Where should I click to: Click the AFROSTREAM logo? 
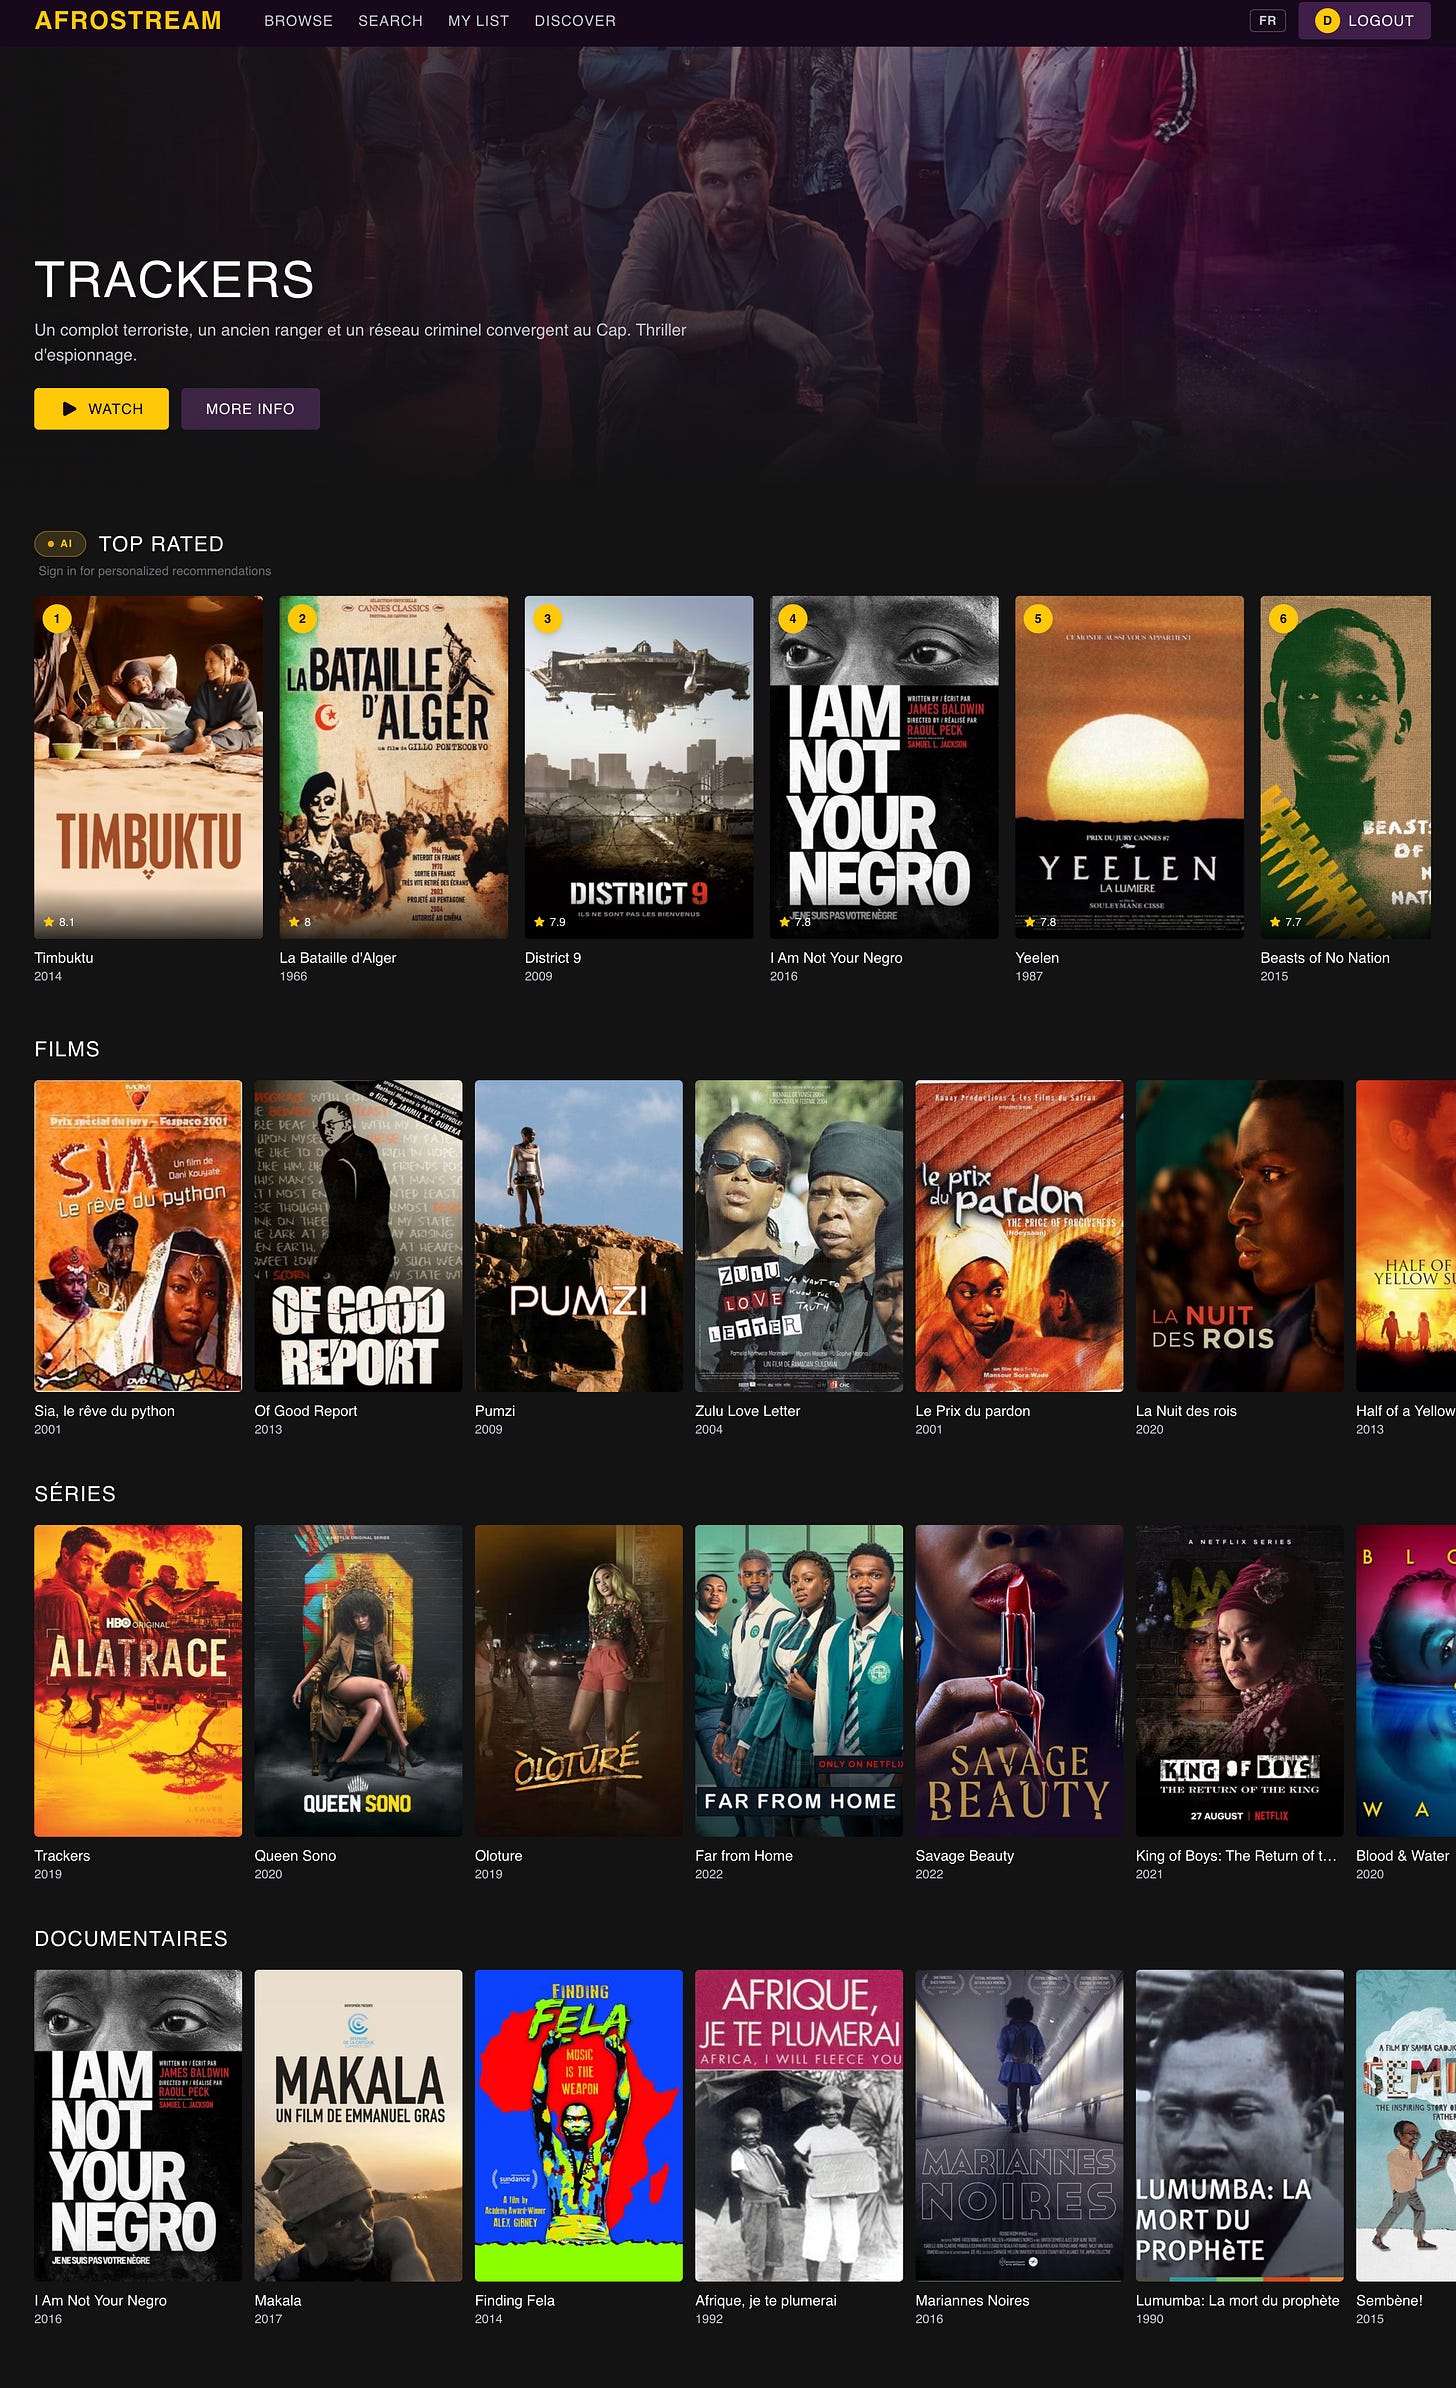(128, 20)
